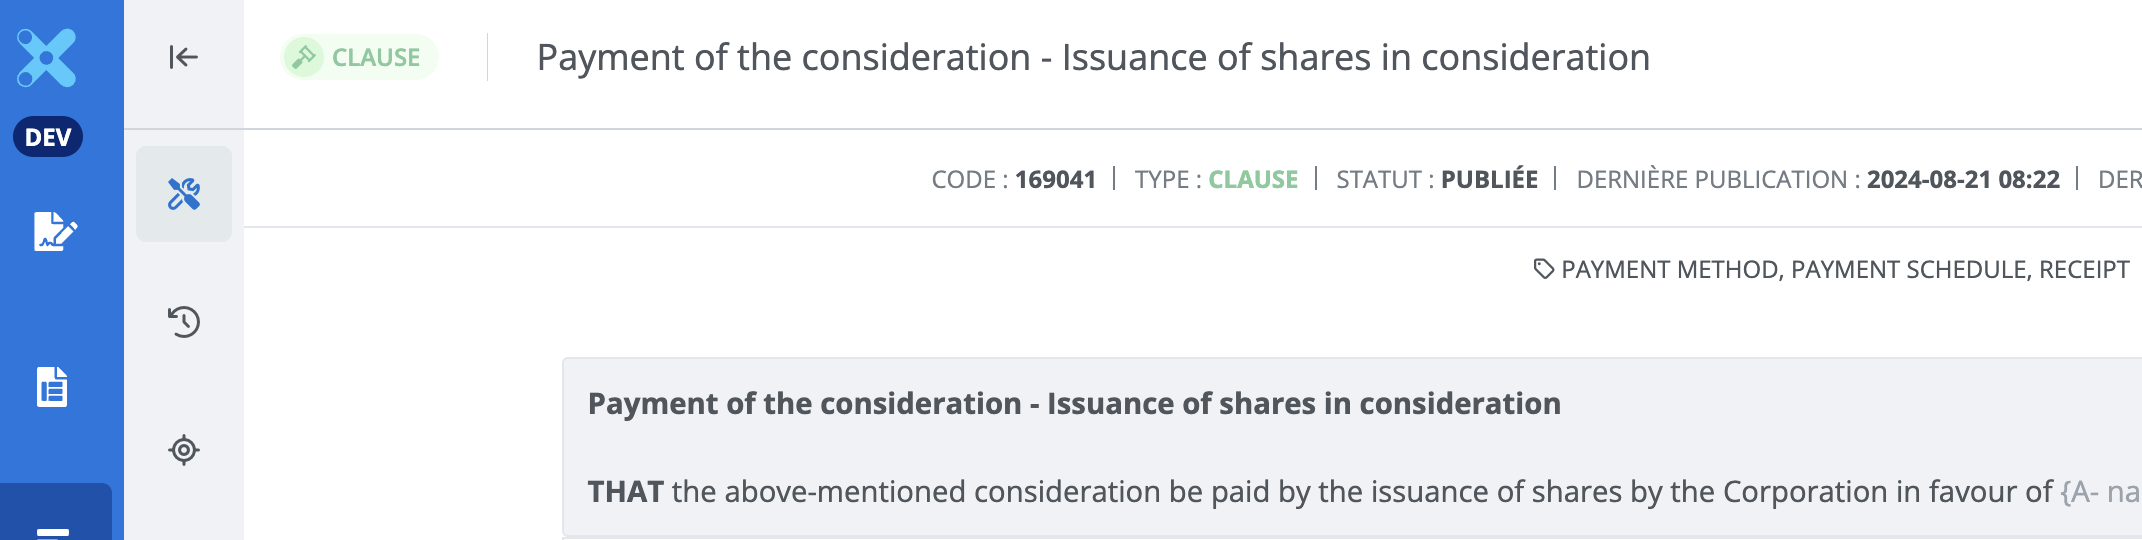Viewport: 2142px width, 540px height.
Task: Select the PAYMENT SCHEDULE tag
Action: click(1908, 270)
